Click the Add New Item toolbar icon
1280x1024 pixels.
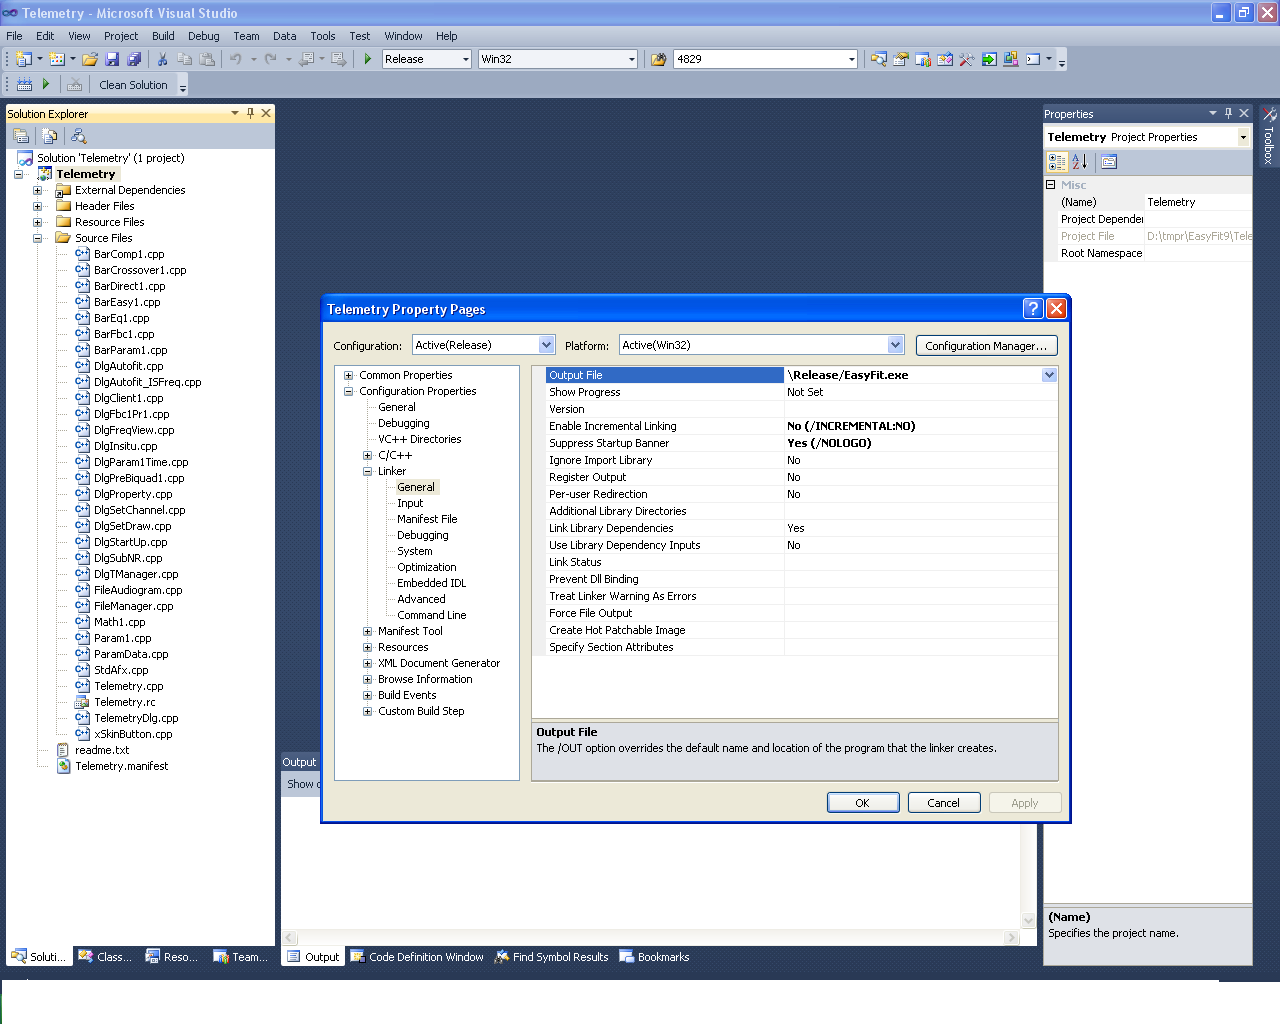pyautogui.click(x=57, y=59)
